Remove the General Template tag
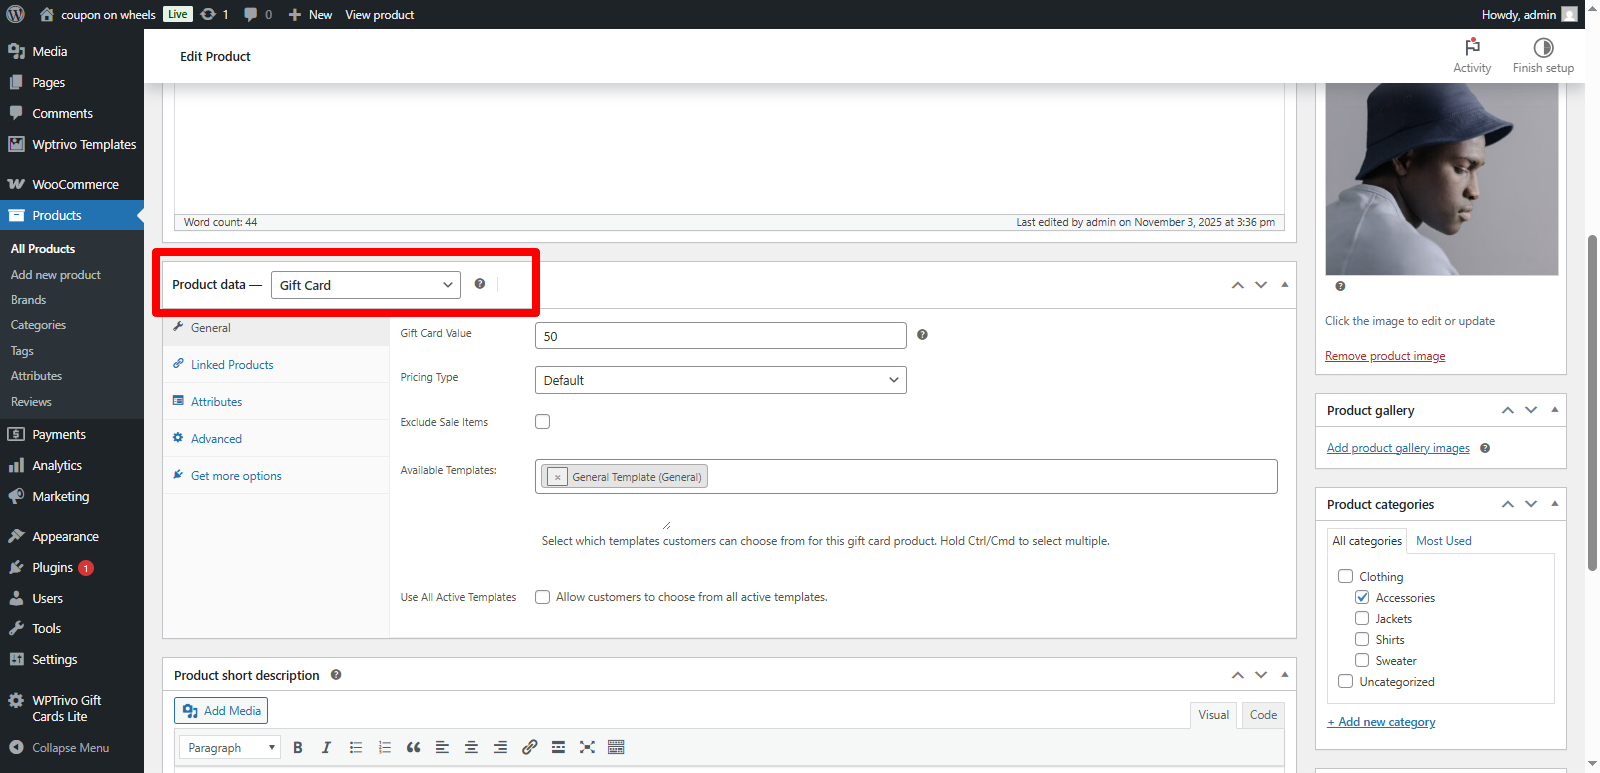This screenshot has width=1600, height=773. (557, 477)
